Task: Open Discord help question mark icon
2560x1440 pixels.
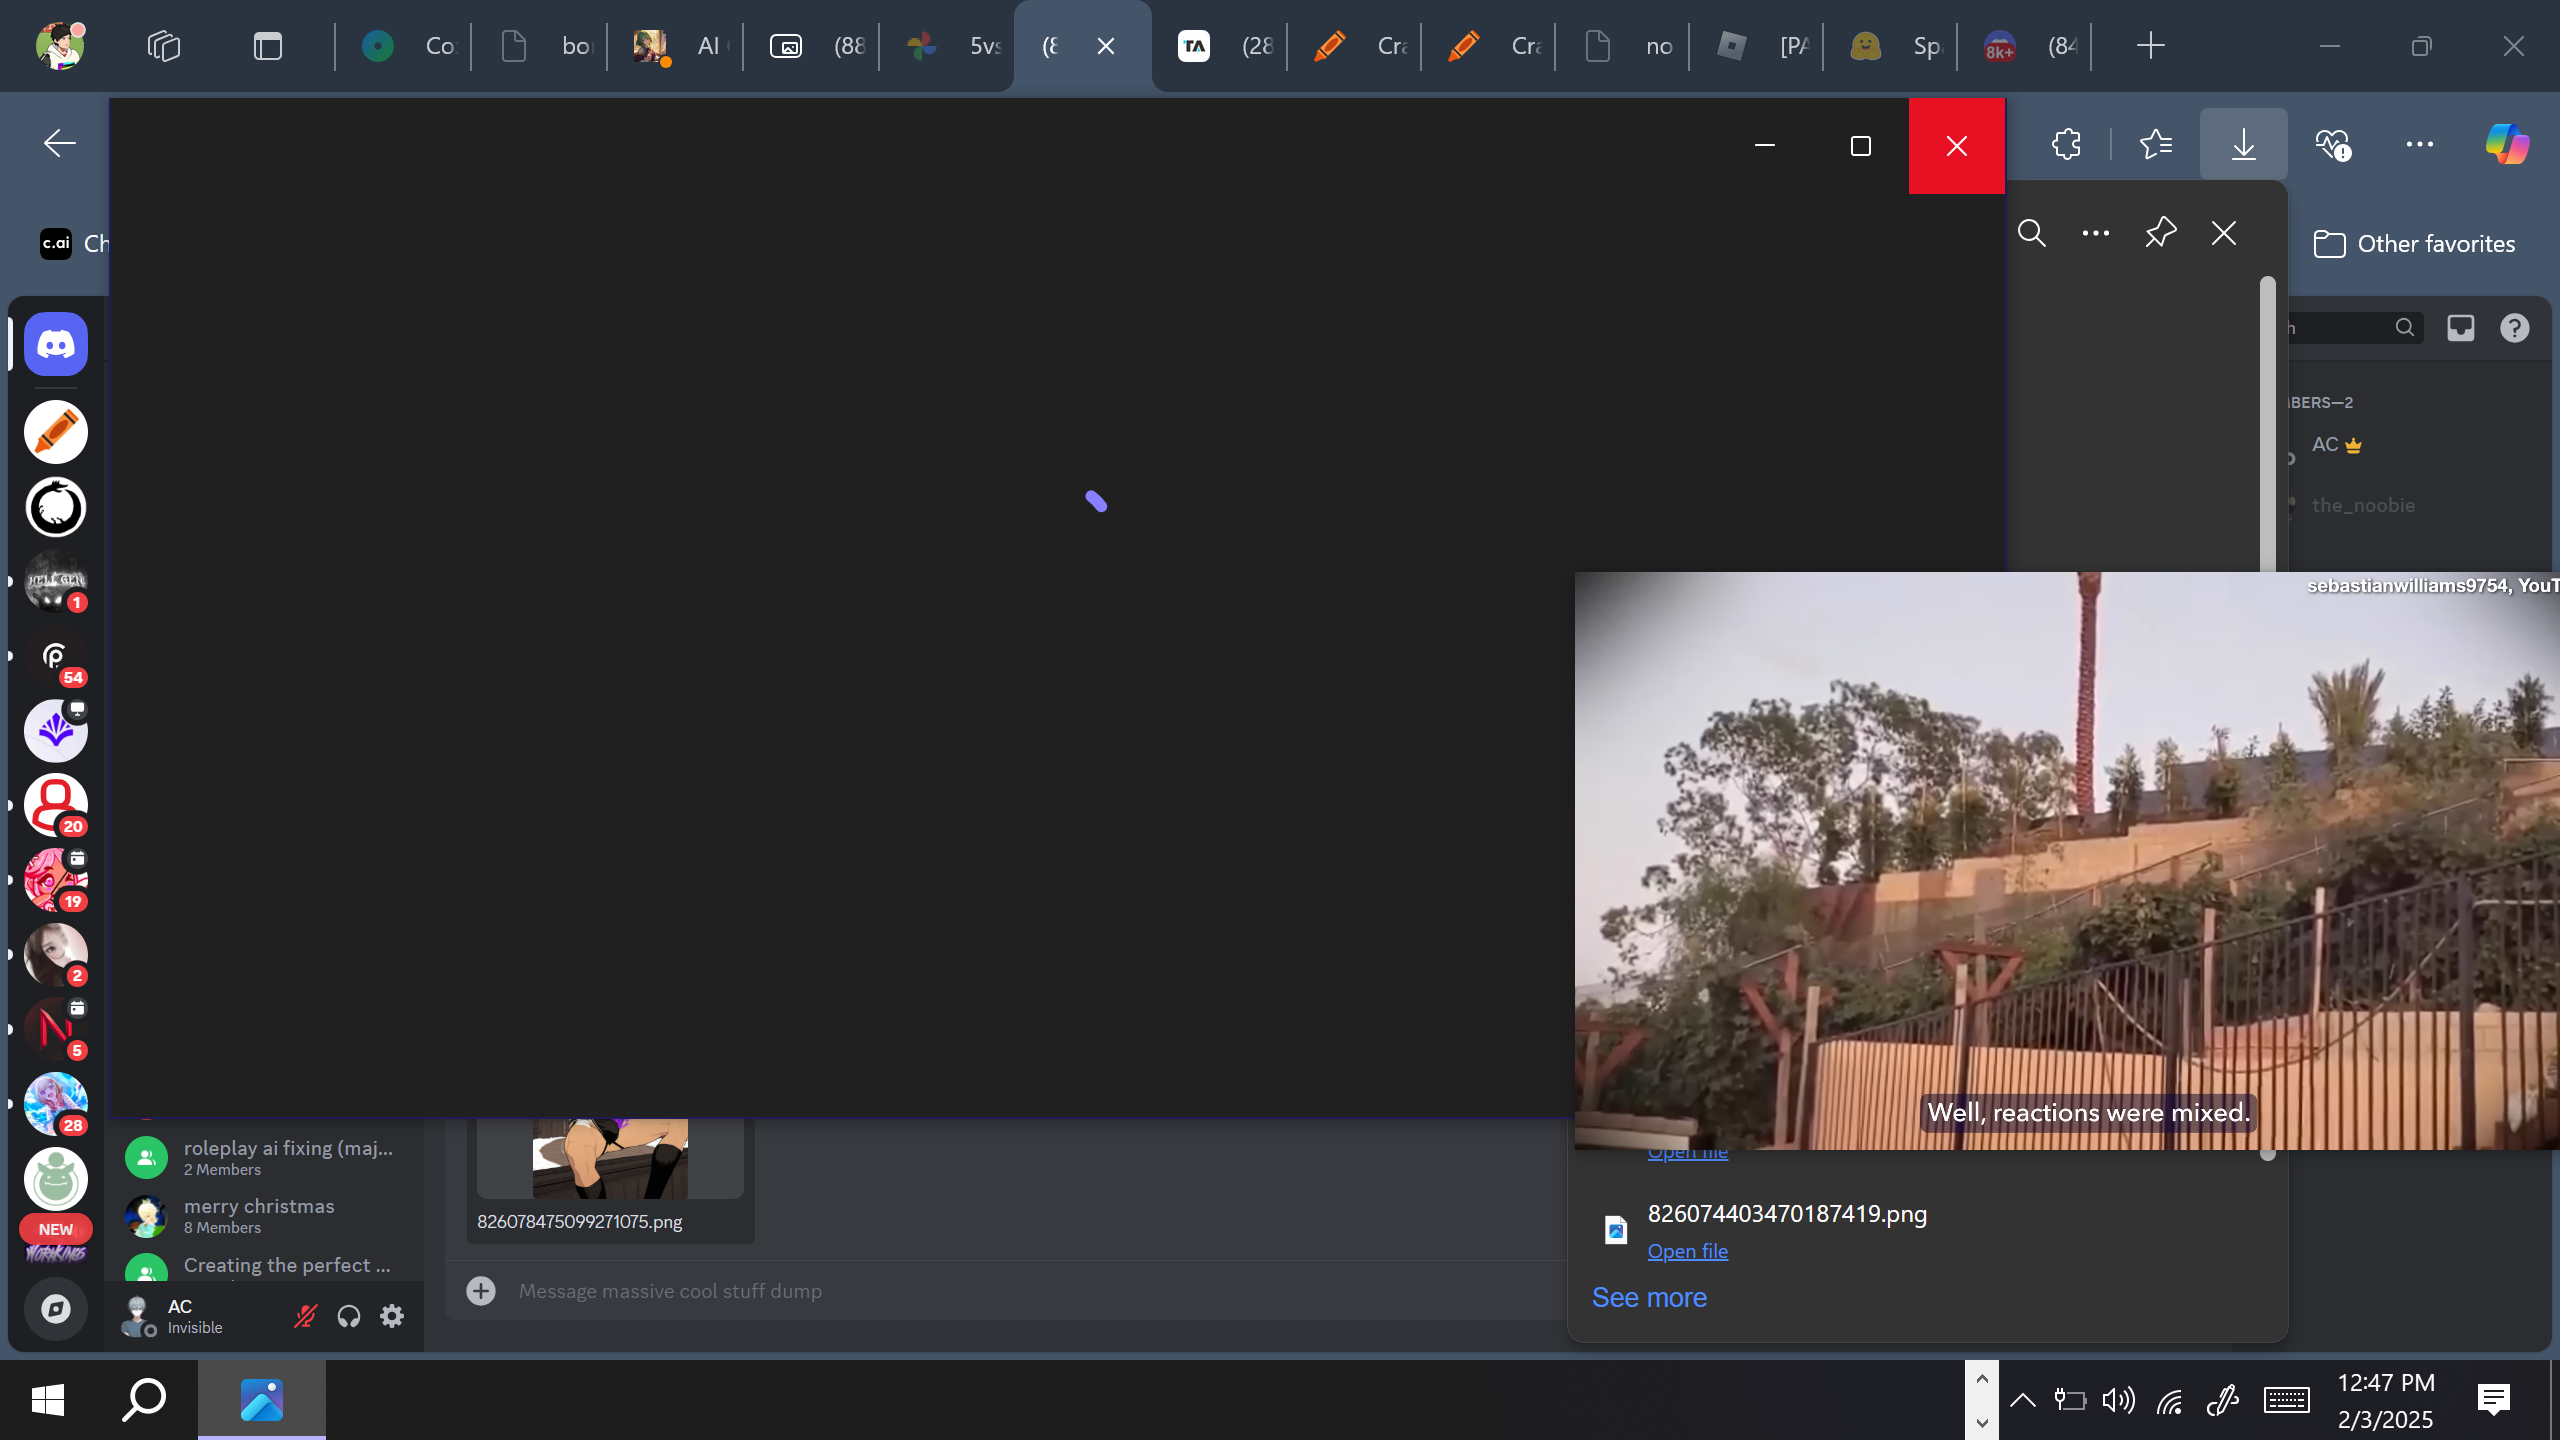Action: [2515, 328]
